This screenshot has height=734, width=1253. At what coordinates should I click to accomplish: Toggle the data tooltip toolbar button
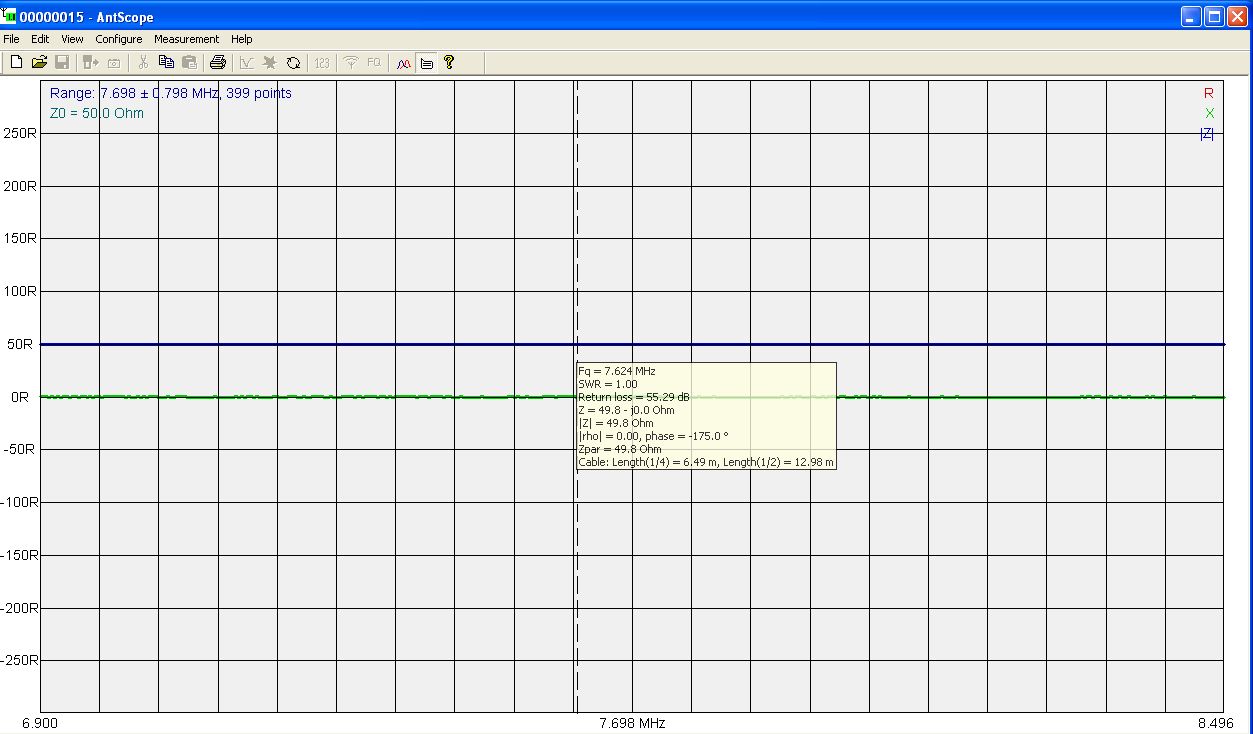(426, 62)
